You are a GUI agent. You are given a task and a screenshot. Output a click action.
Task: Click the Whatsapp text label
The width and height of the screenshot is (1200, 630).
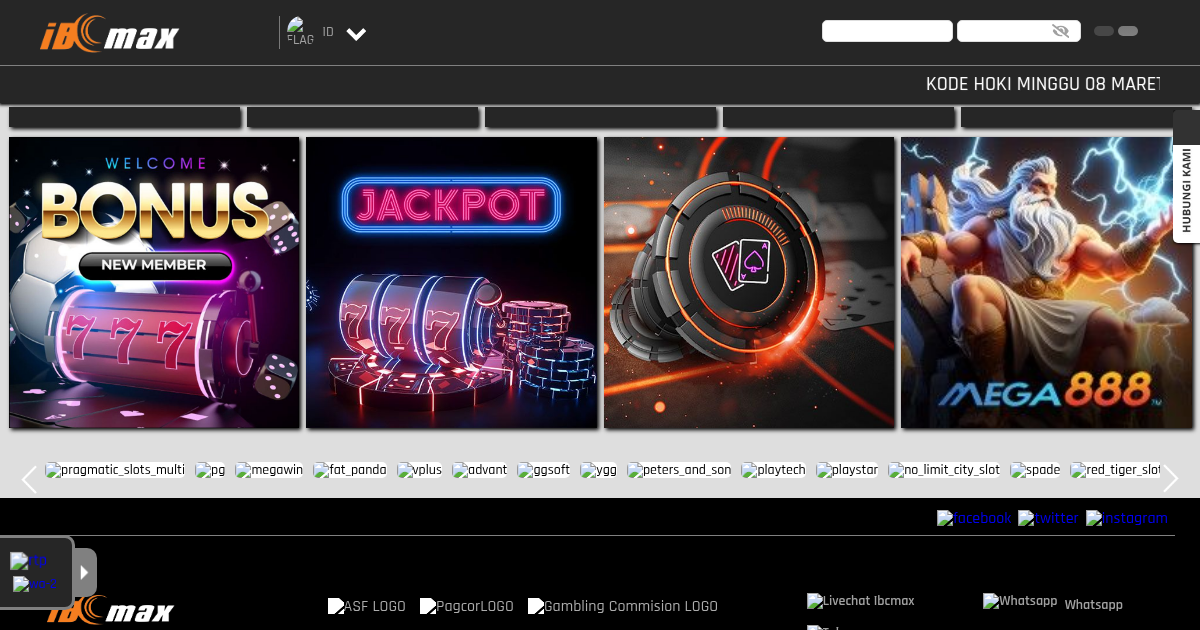1093,605
